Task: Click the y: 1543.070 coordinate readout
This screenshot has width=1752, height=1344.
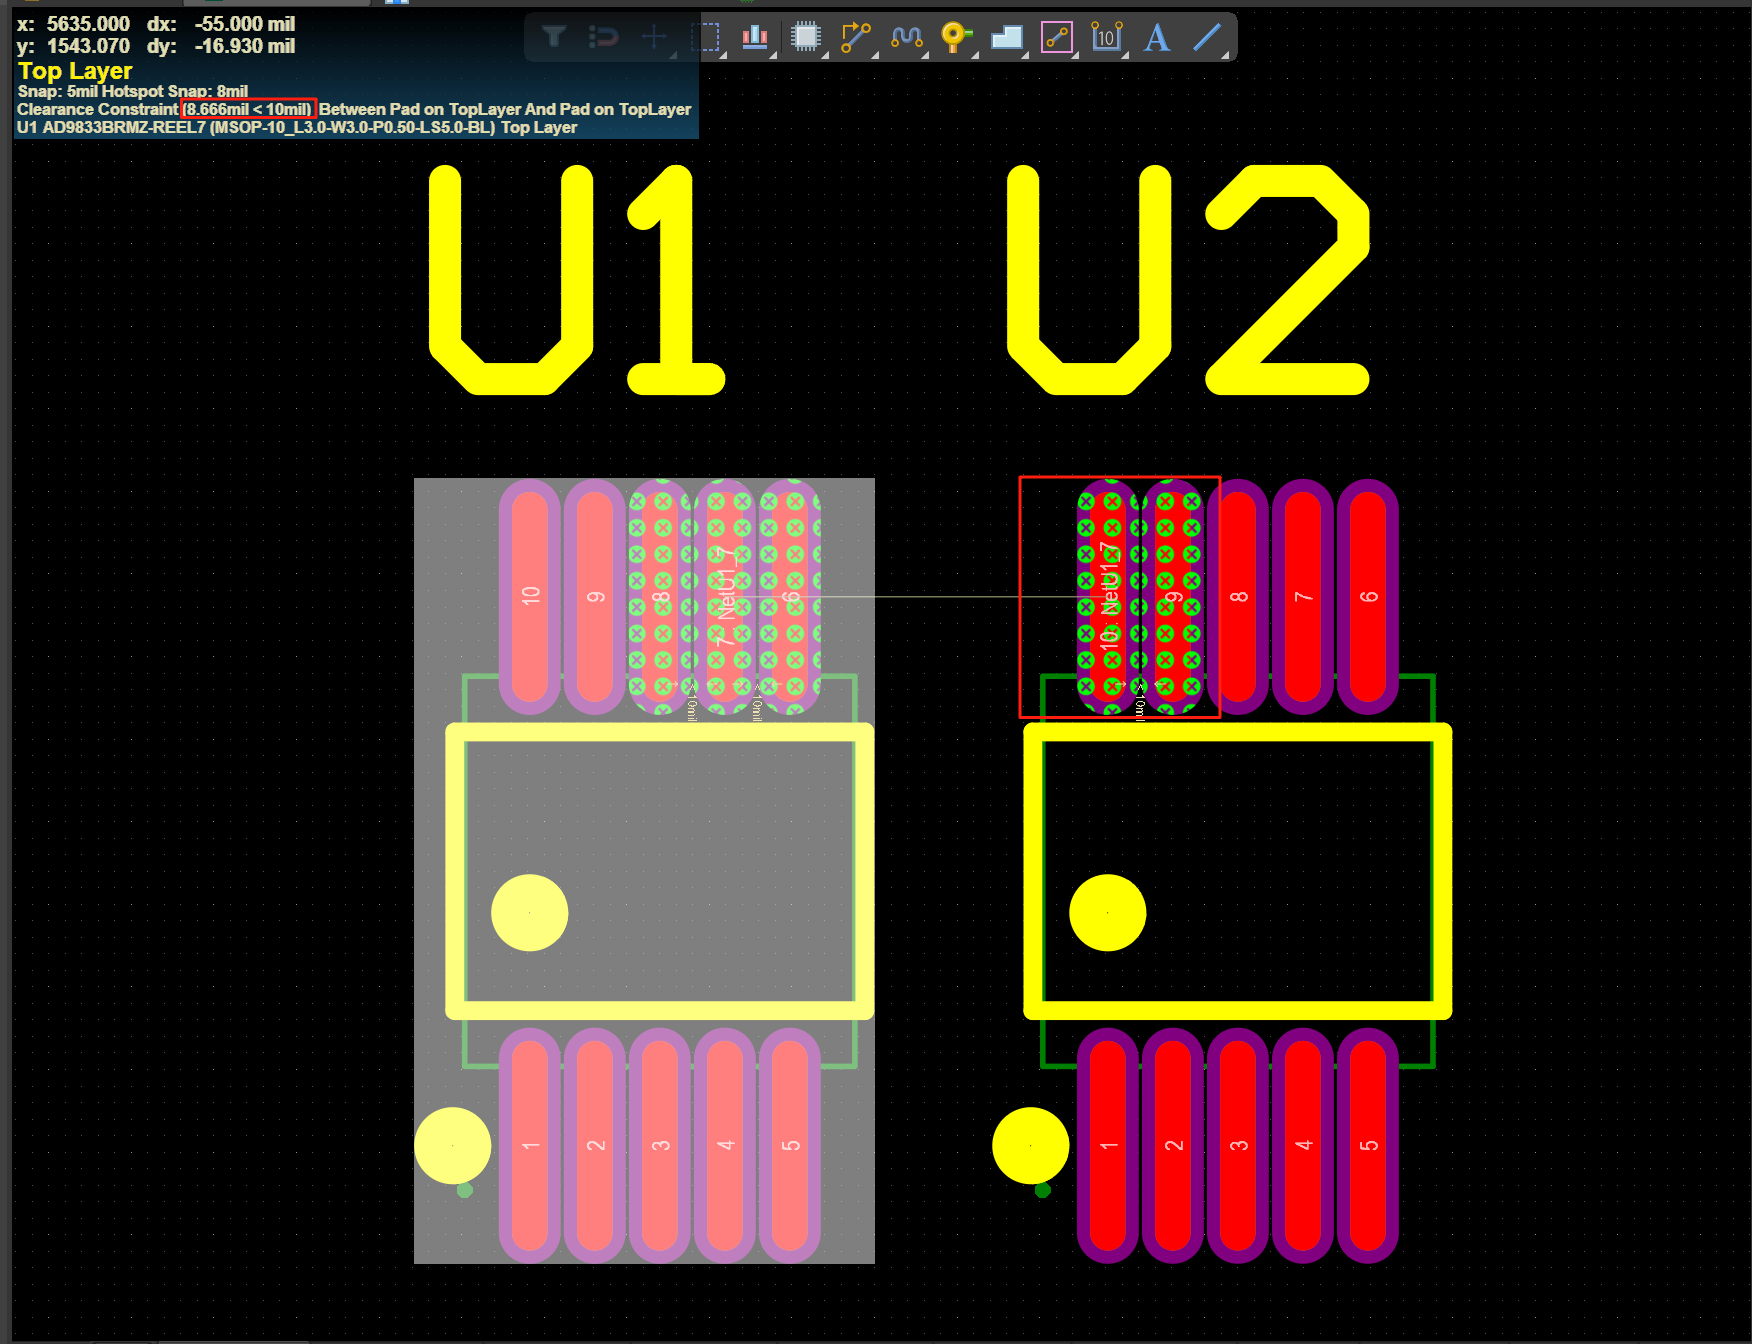Action: pos(73,46)
